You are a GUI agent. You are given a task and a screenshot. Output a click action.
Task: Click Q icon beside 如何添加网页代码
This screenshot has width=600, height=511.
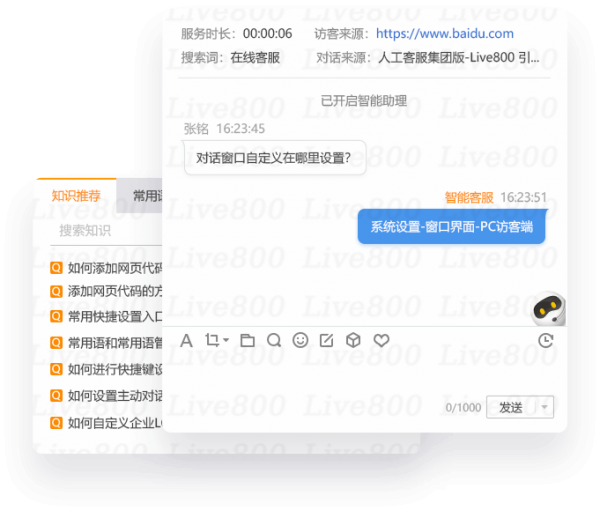pos(56,268)
